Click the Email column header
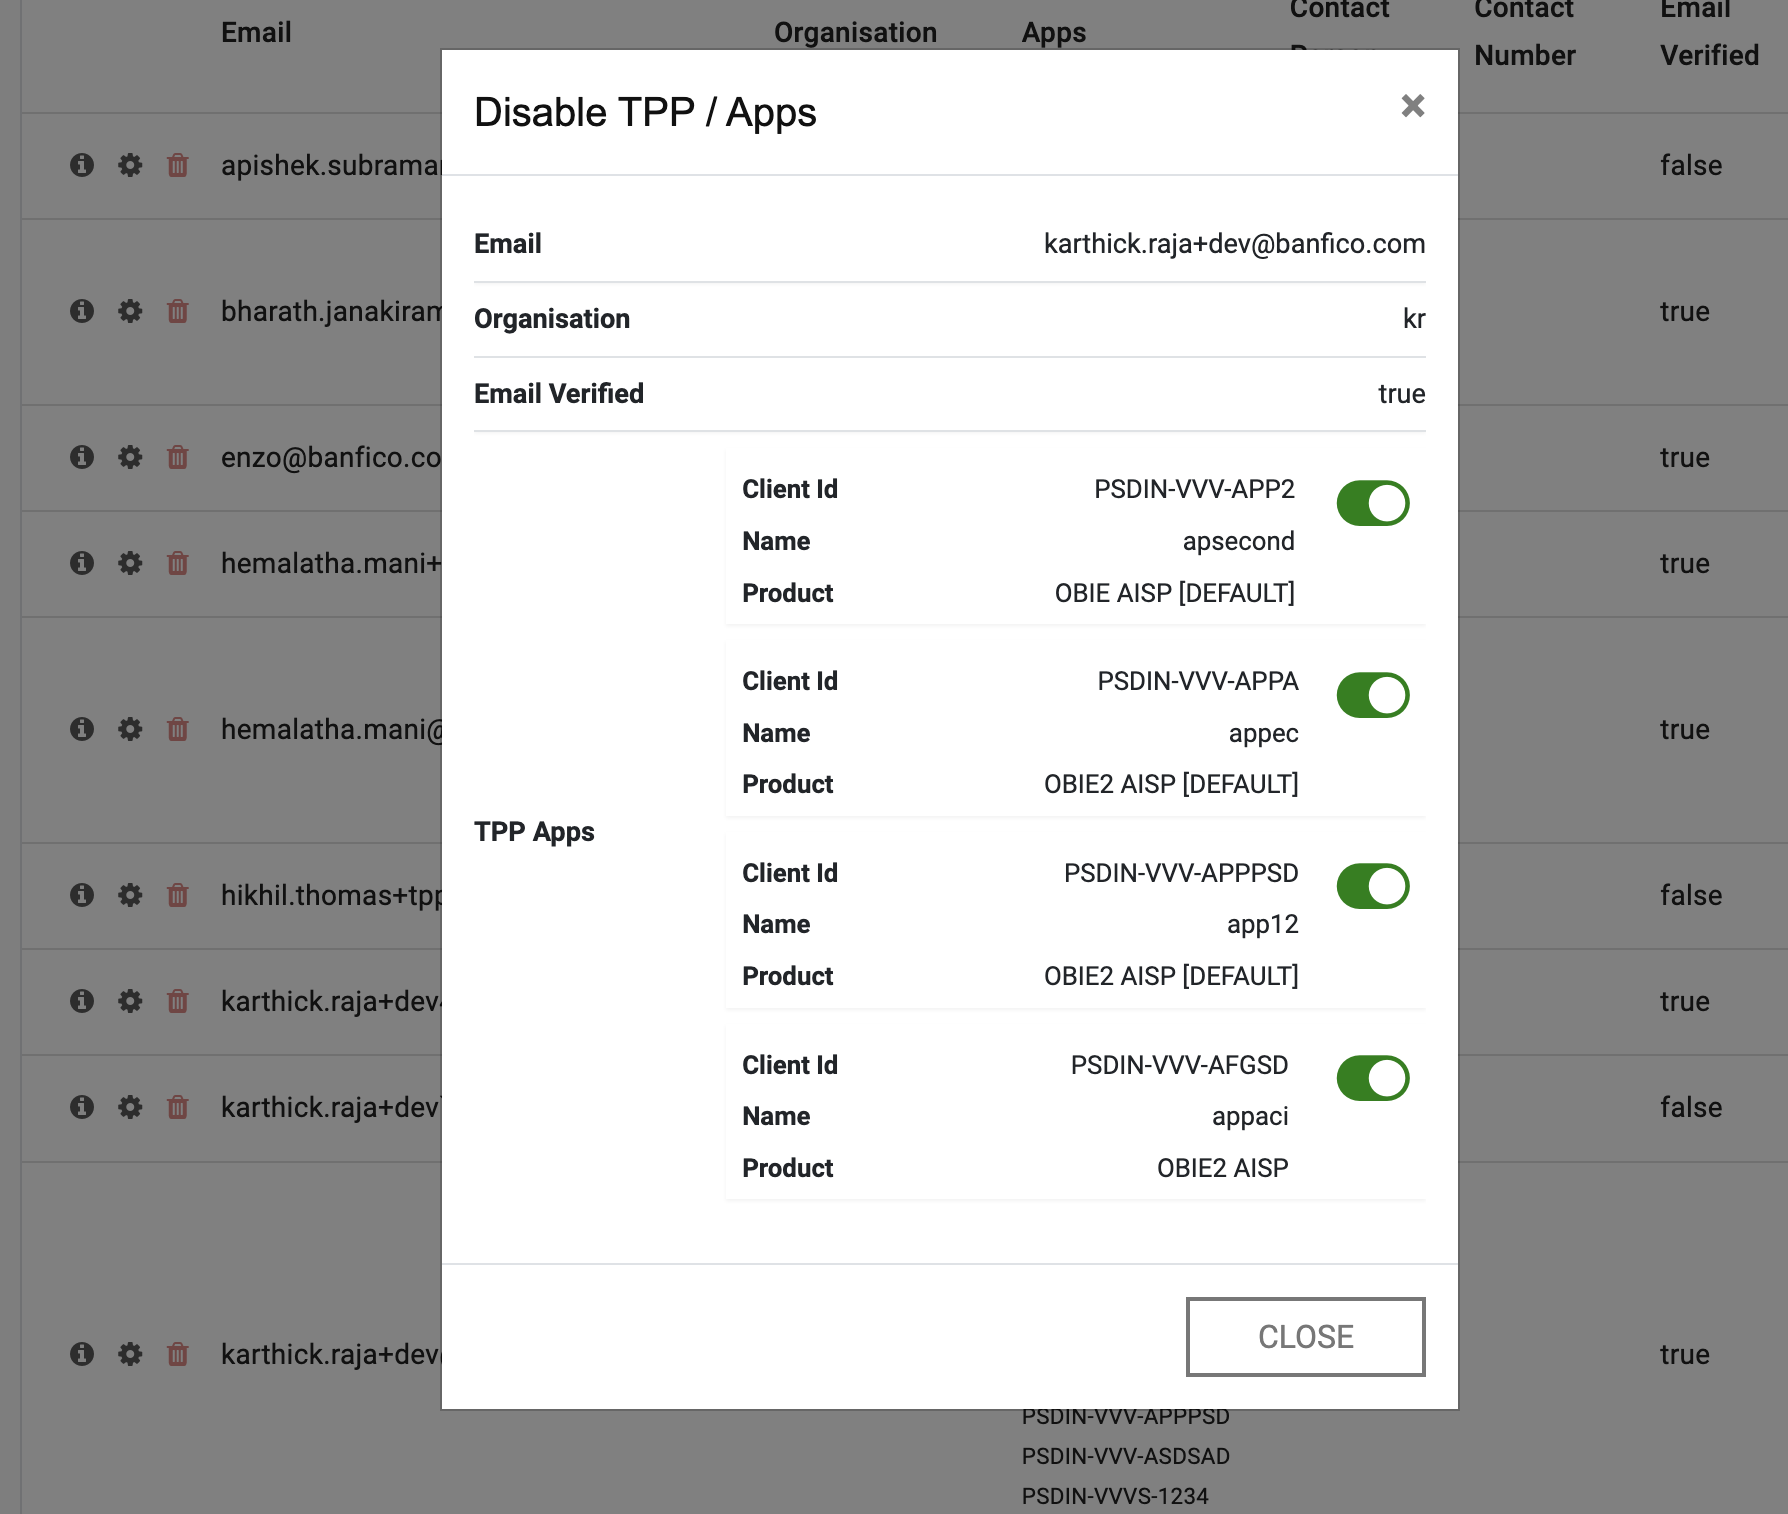This screenshot has height=1514, width=1788. click(x=256, y=33)
